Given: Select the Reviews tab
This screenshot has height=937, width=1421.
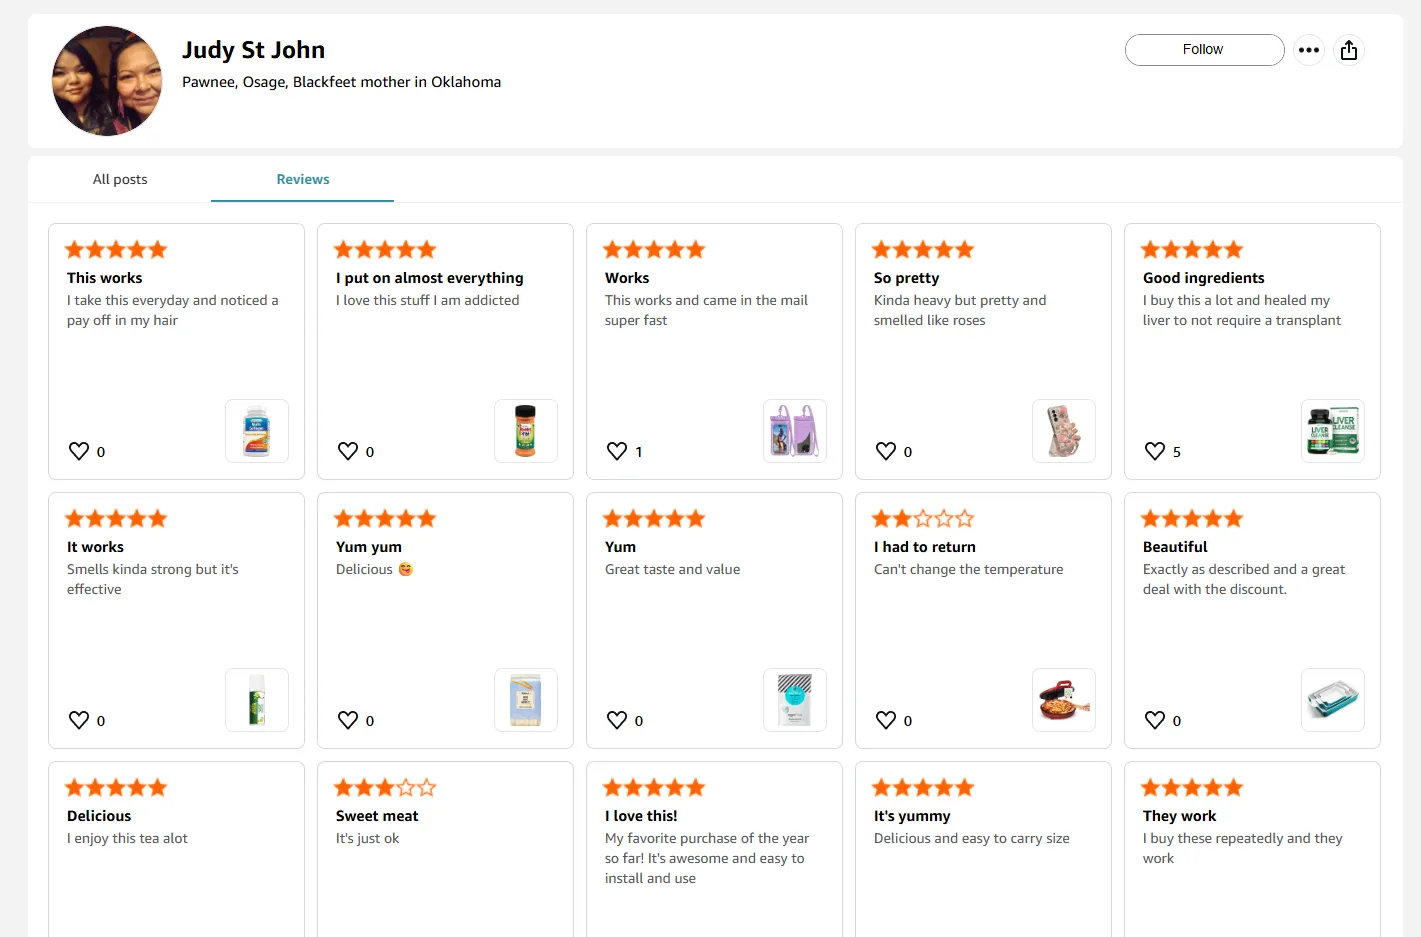Looking at the screenshot, I should tap(302, 180).
